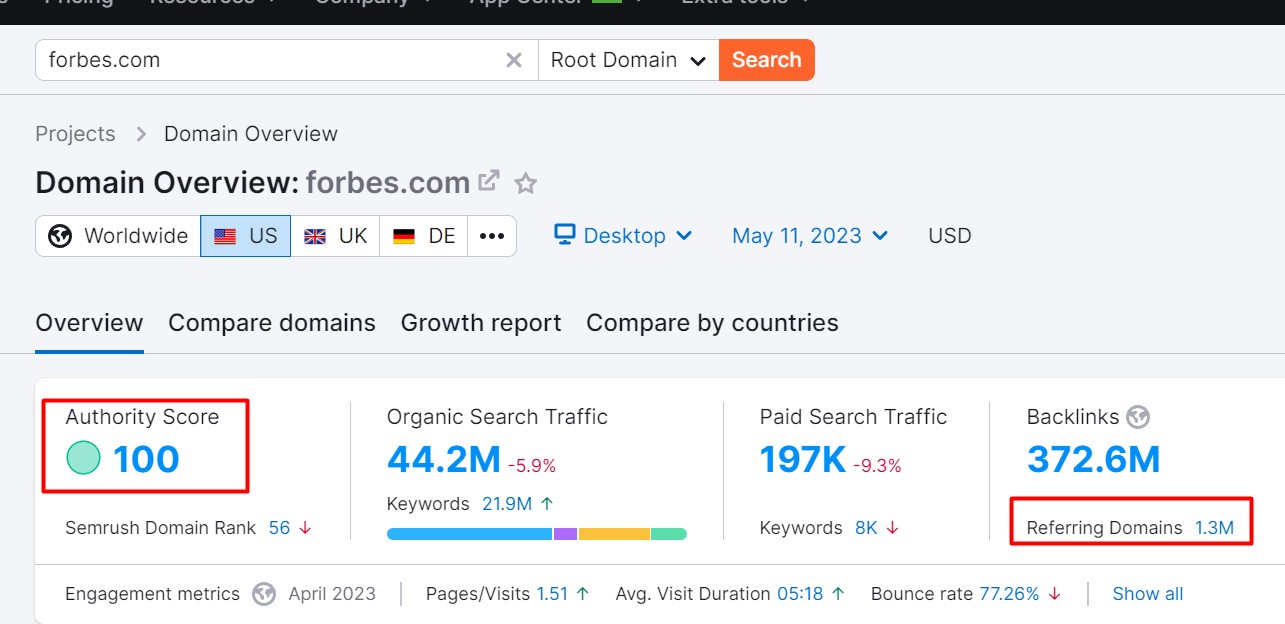1285x624 pixels.
Task: Select US database
Action: [246, 236]
